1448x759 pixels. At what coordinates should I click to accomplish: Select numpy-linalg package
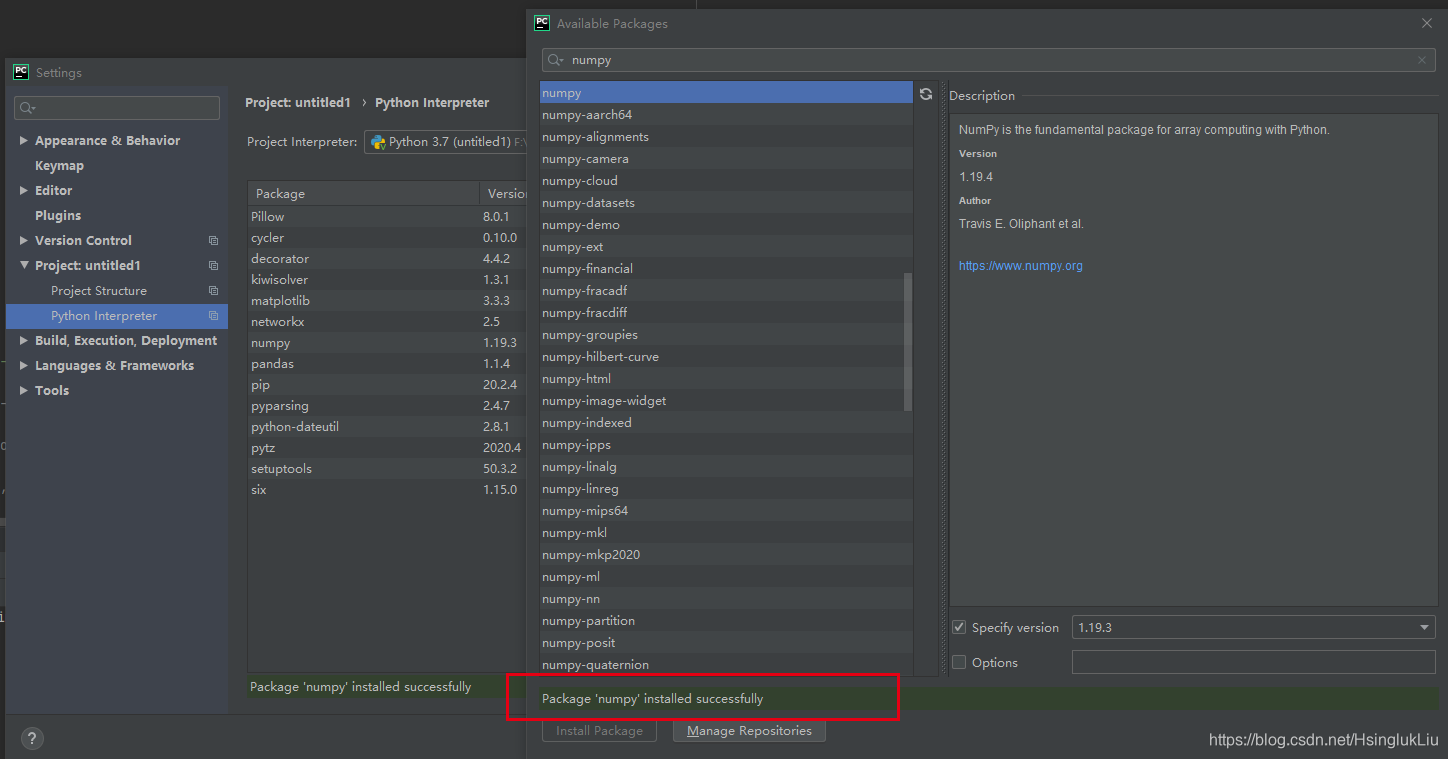(x=726, y=467)
